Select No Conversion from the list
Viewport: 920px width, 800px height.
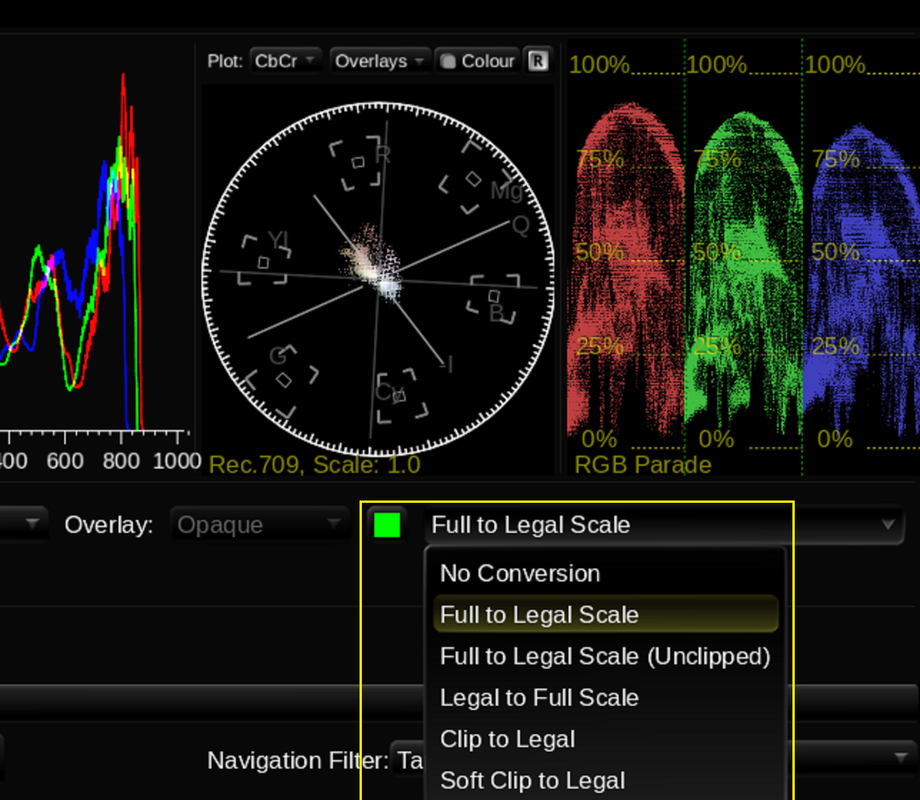606,573
